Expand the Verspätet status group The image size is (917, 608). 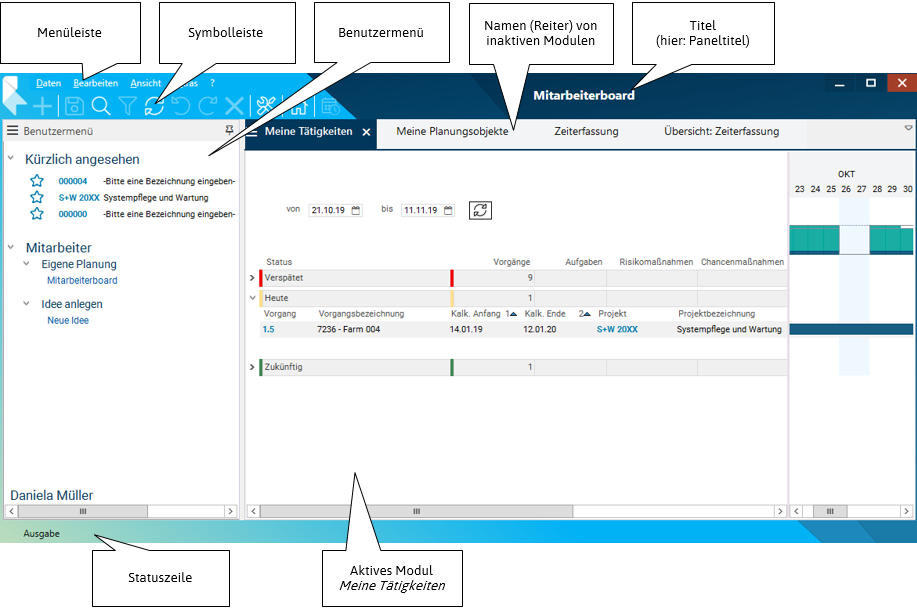tap(252, 278)
